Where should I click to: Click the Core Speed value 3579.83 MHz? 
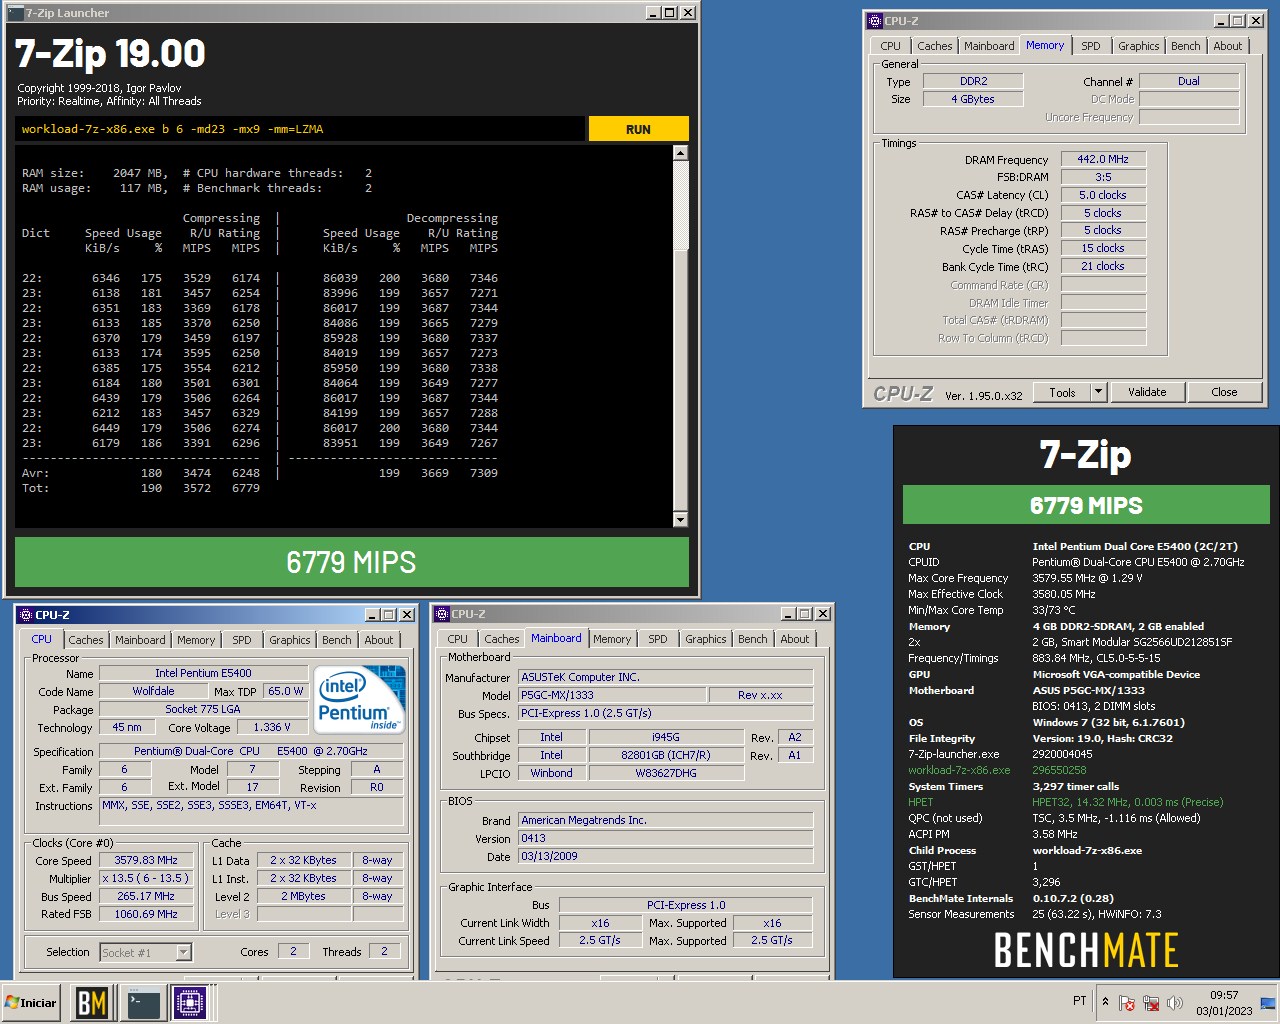(146, 860)
